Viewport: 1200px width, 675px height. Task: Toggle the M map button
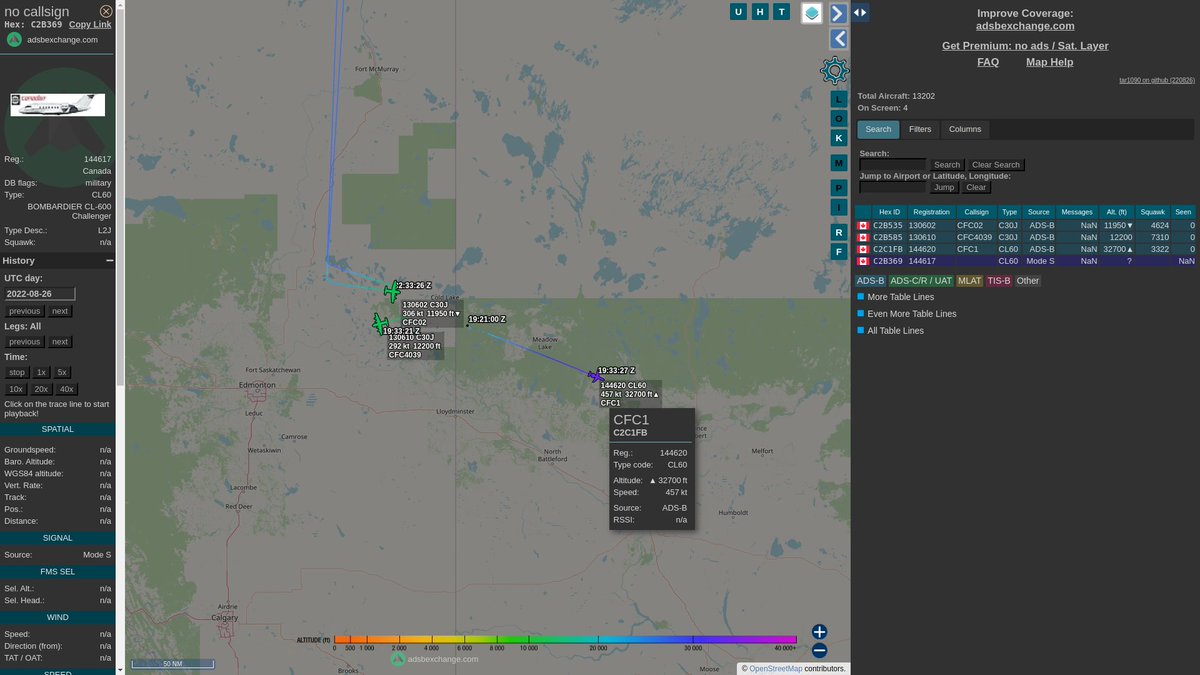point(839,163)
